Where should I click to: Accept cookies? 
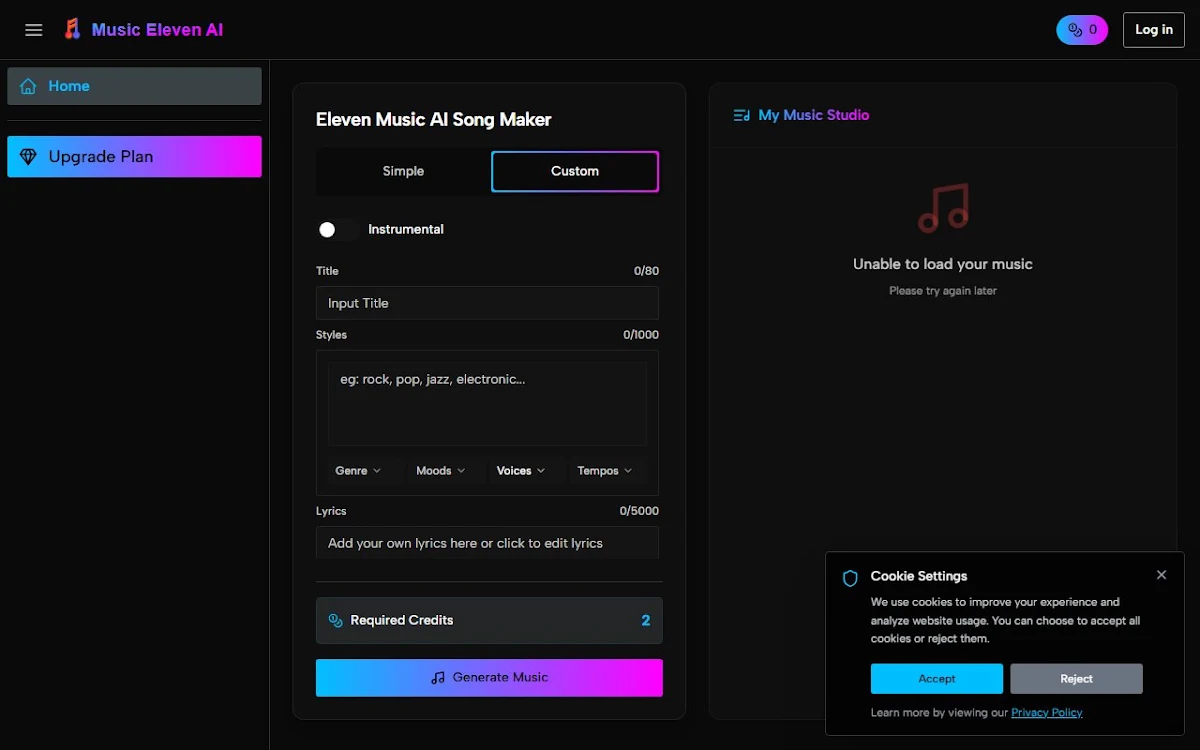[x=937, y=679]
